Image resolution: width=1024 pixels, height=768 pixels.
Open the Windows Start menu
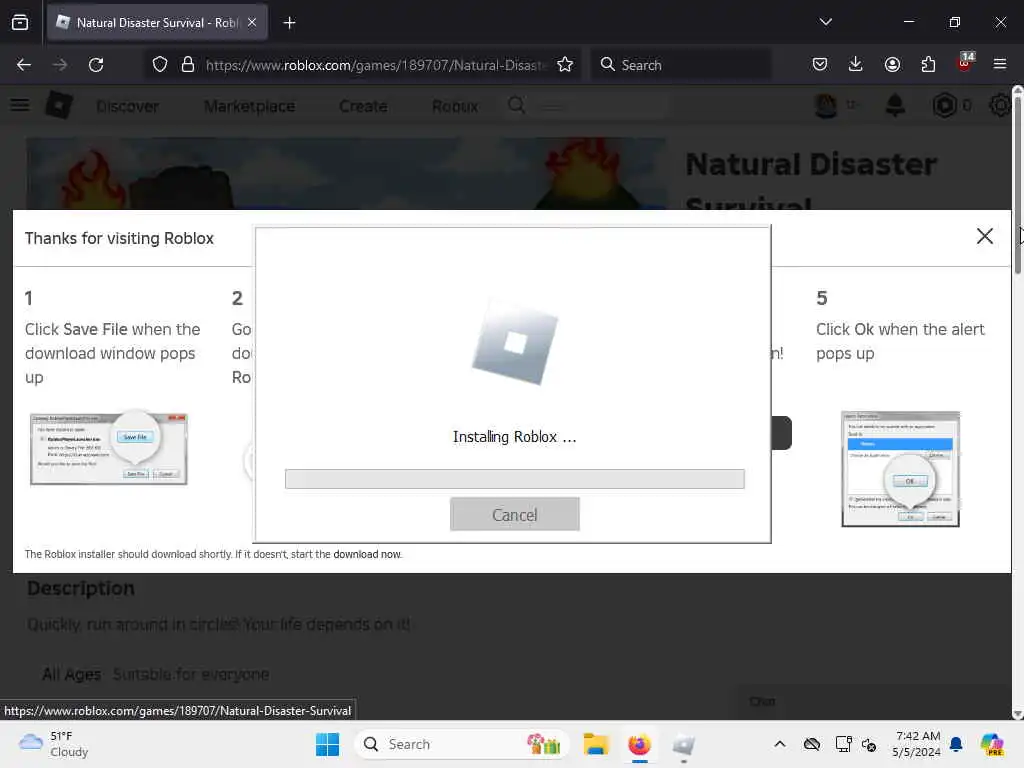327,744
